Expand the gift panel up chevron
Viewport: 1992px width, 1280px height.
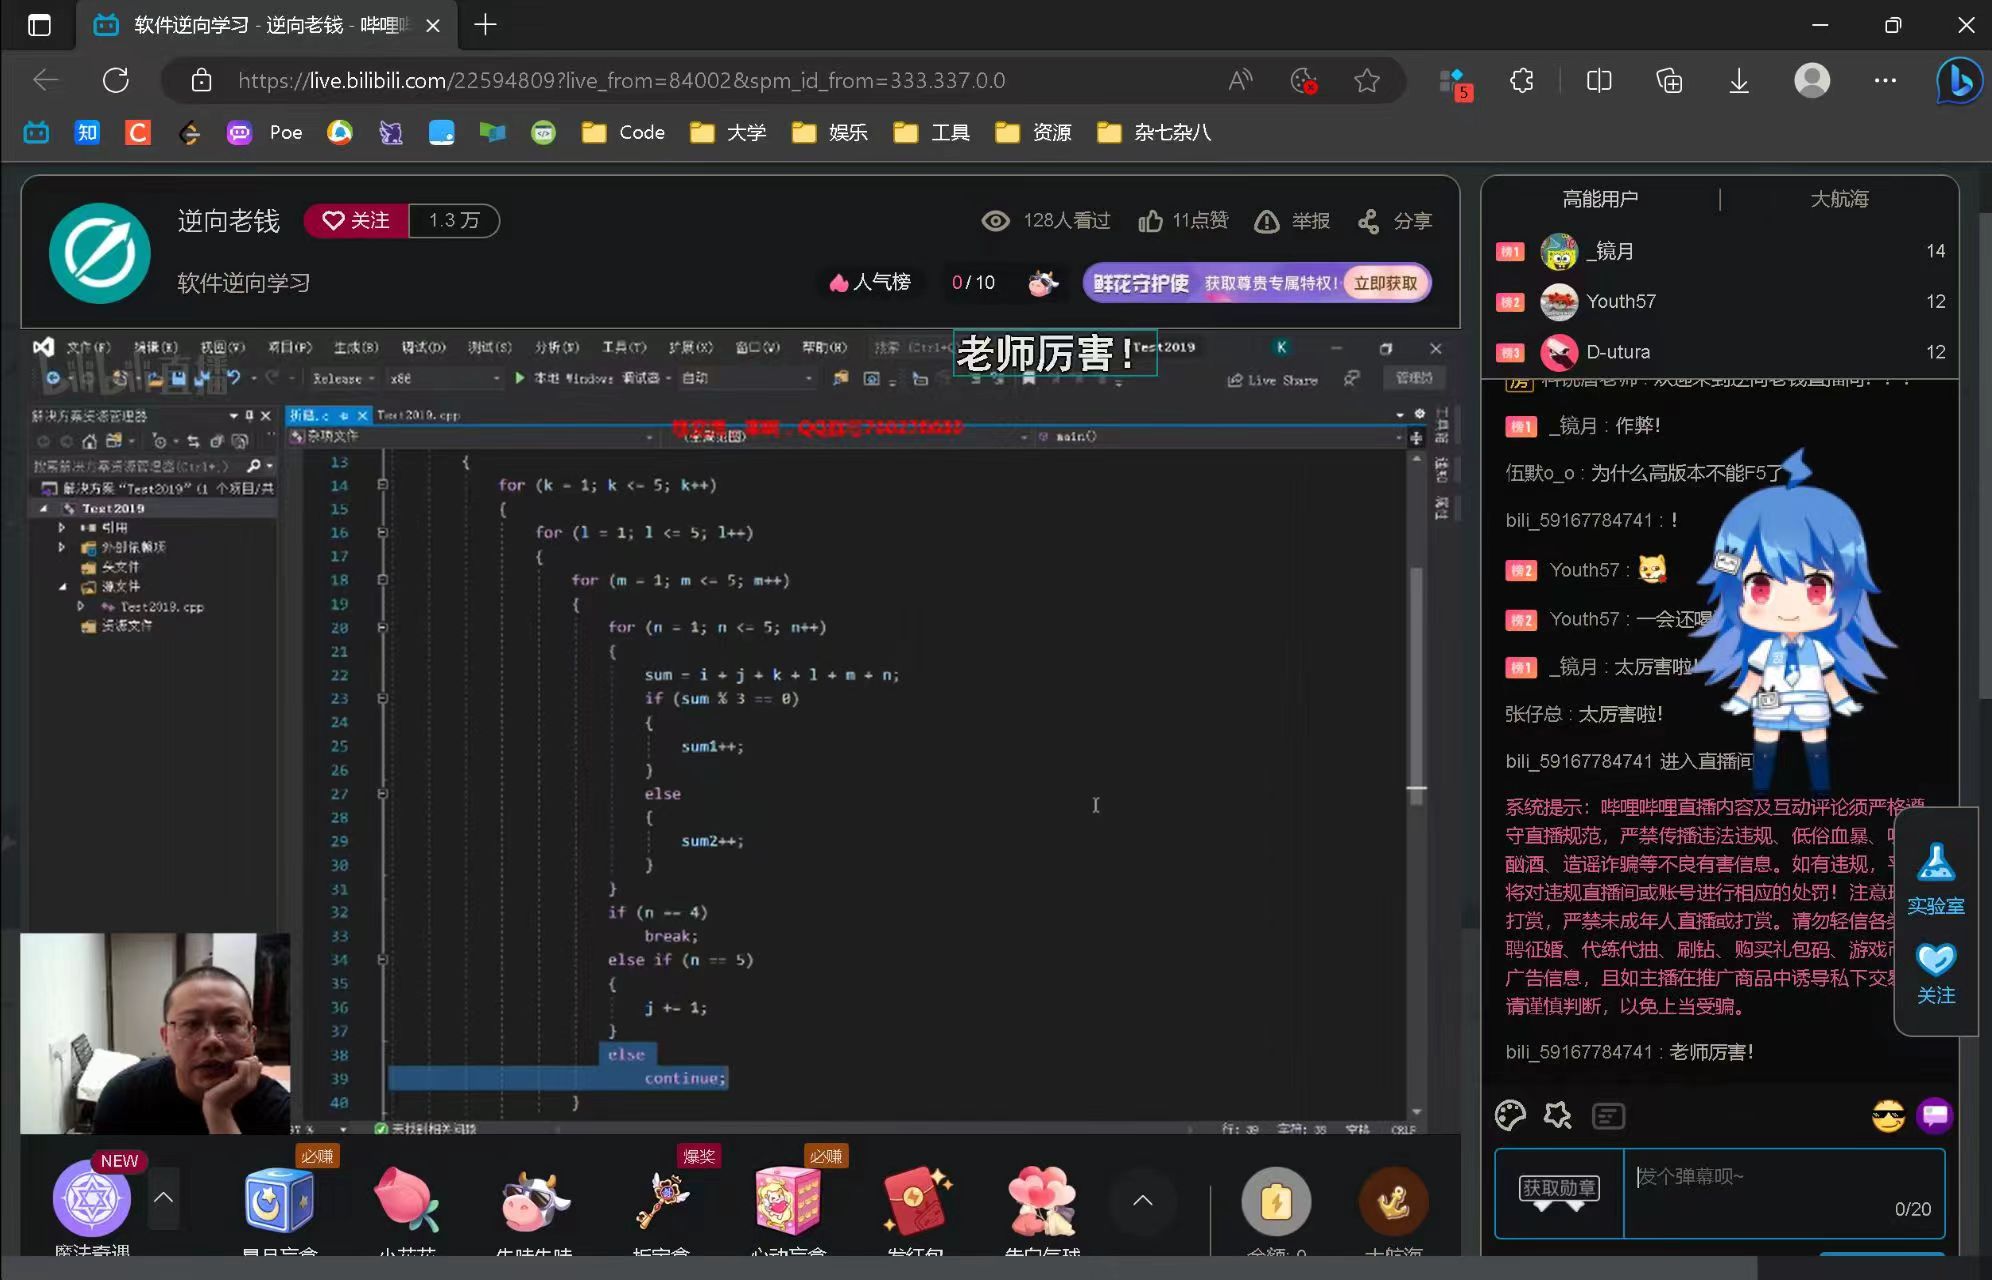point(1142,1200)
